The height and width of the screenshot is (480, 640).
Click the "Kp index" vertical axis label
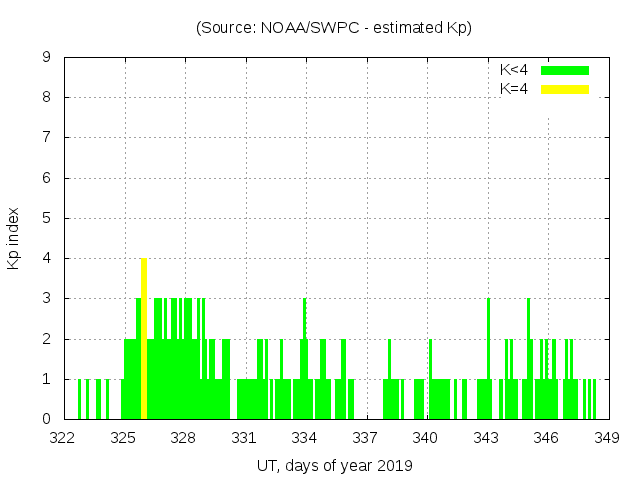tap(14, 238)
